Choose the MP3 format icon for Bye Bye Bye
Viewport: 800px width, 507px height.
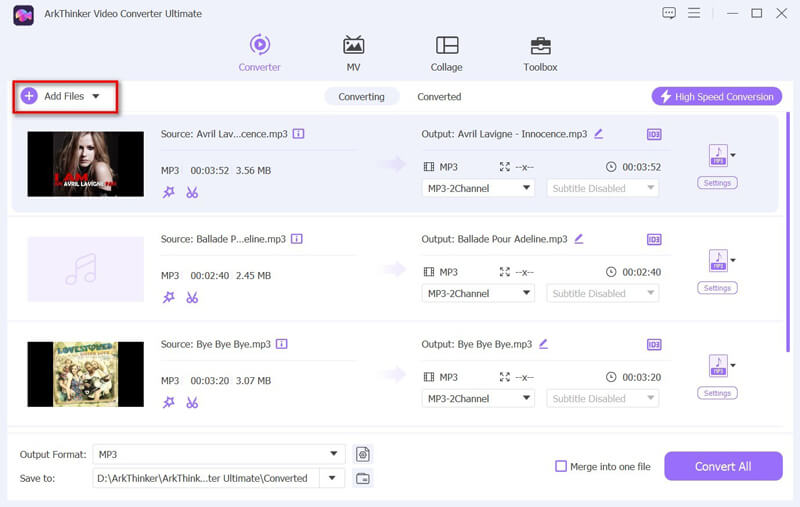(718, 365)
